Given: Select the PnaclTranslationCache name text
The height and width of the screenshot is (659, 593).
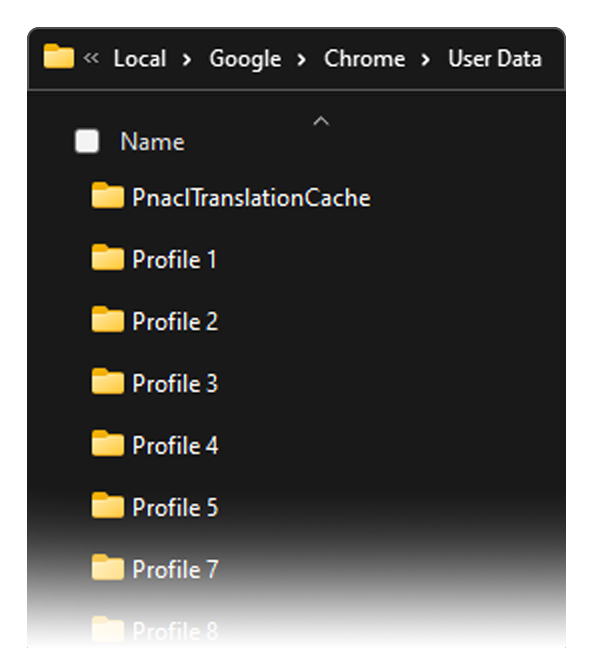Looking at the screenshot, I should click(251, 198).
